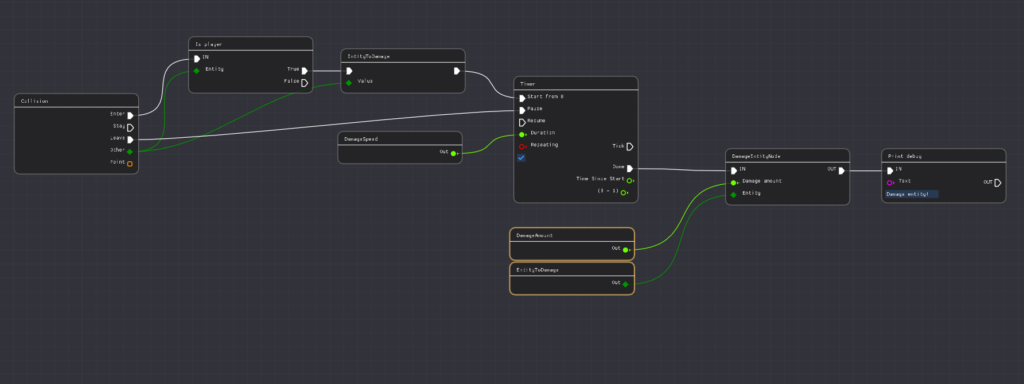Screen dimensions: 1024x384
Task: Click the red Repeating pin on Timer
Action: click(x=522, y=146)
